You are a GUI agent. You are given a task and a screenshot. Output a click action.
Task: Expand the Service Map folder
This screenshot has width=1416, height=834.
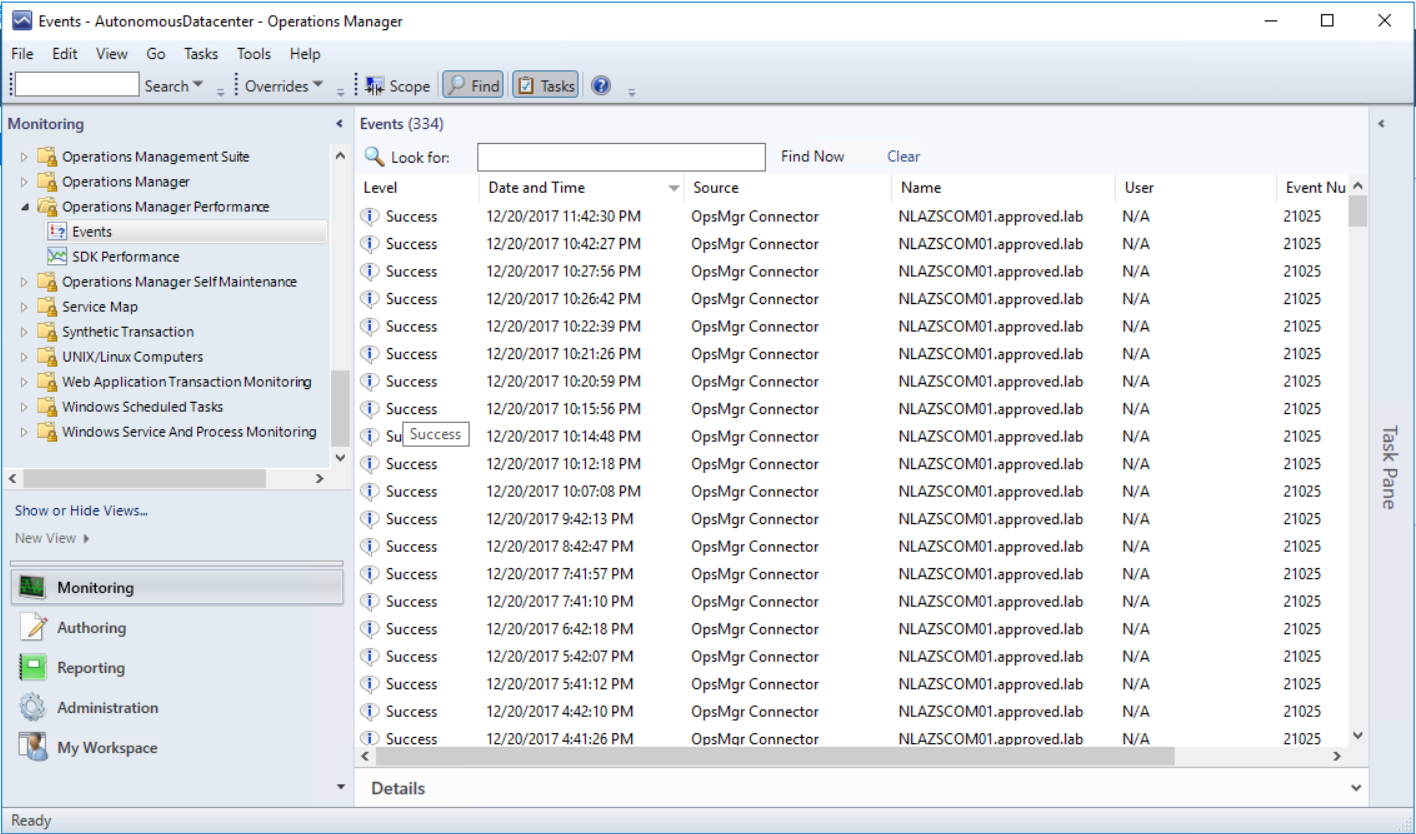click(25, 307)
